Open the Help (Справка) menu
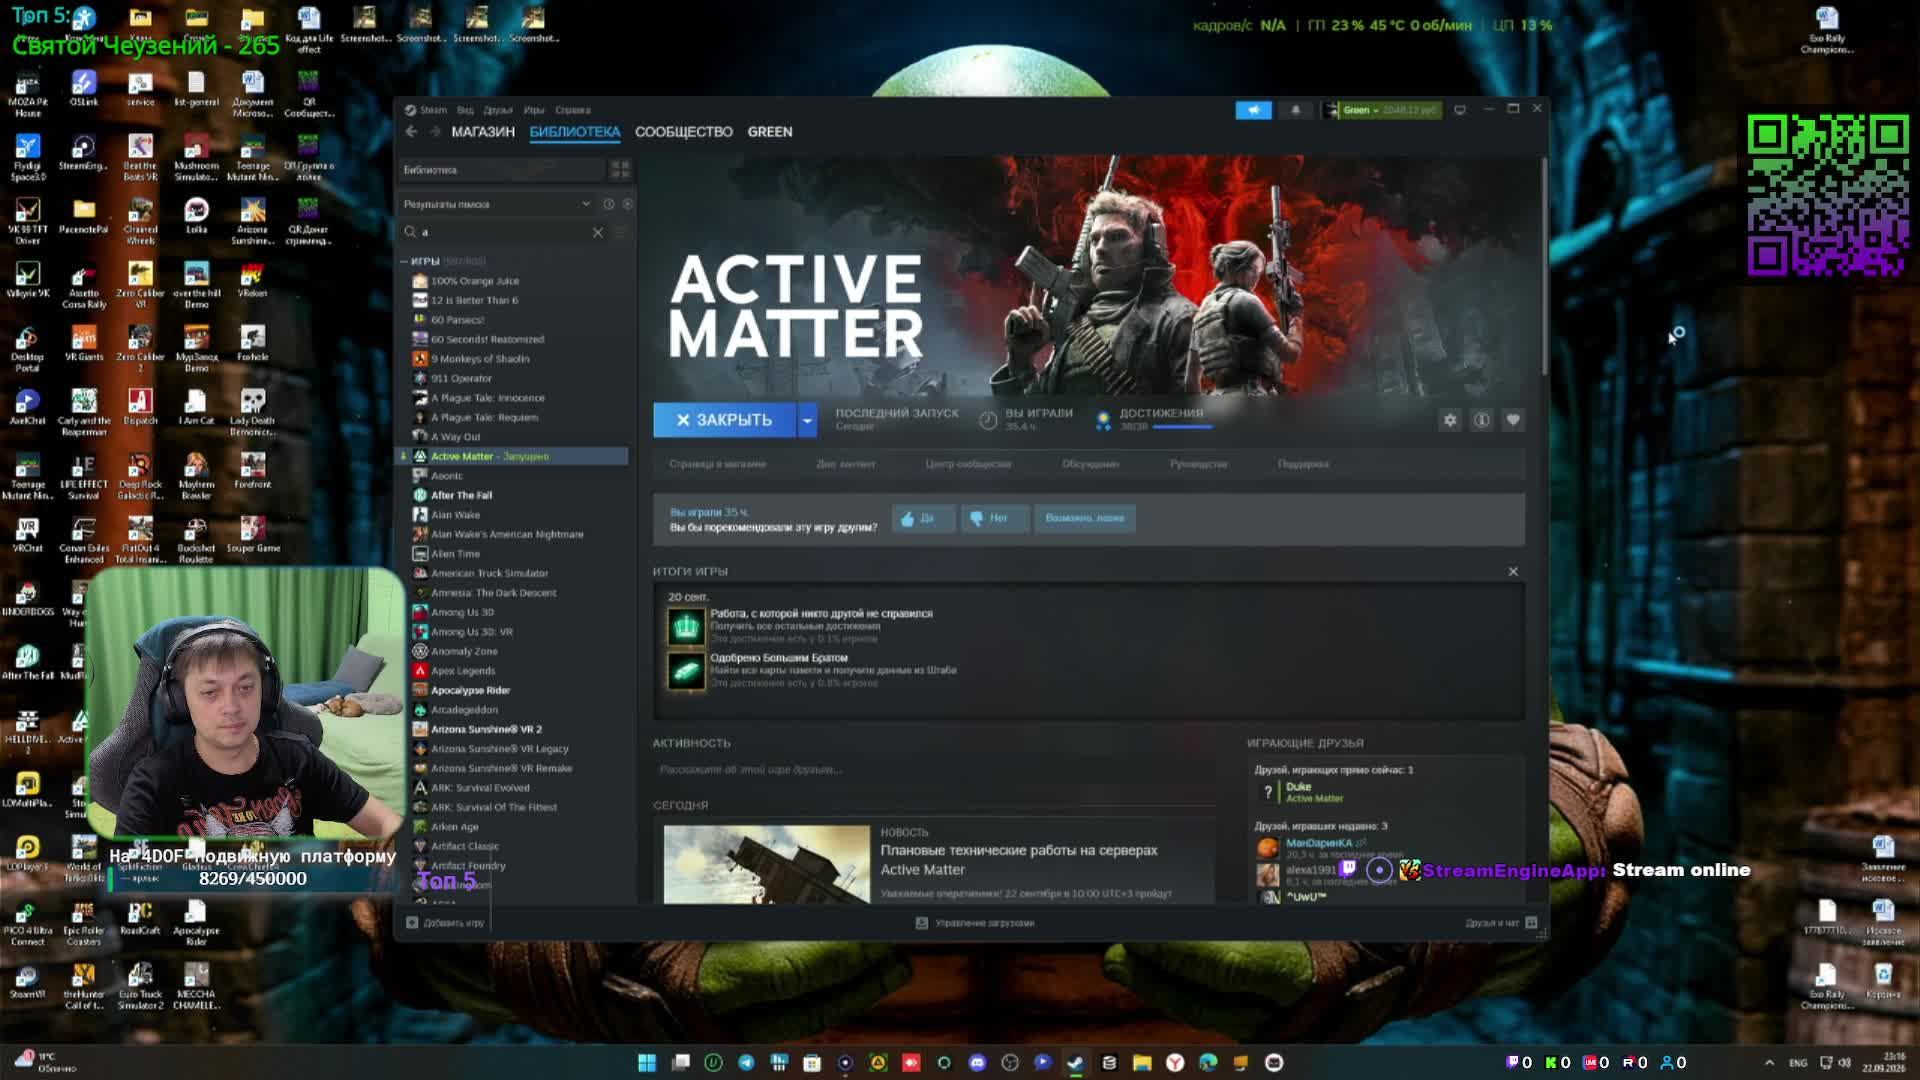The image size is (1920, 1080). 573,110
